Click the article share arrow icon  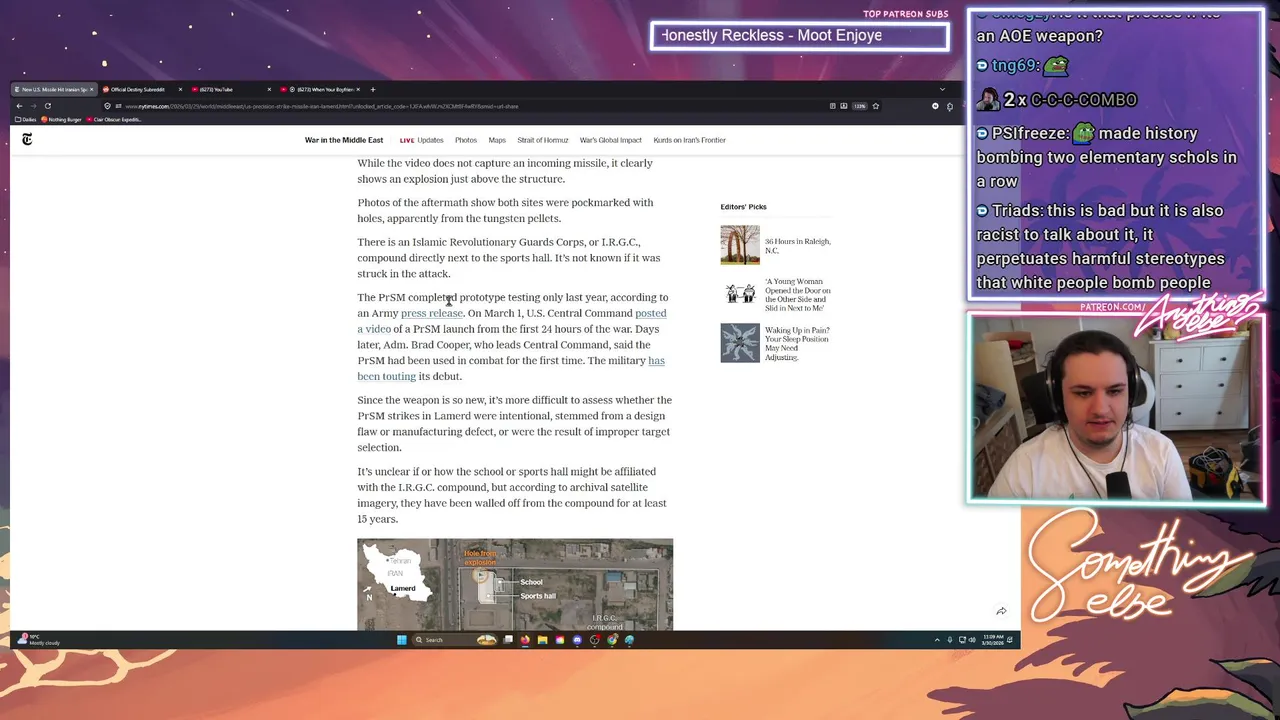click(1001, 611)
